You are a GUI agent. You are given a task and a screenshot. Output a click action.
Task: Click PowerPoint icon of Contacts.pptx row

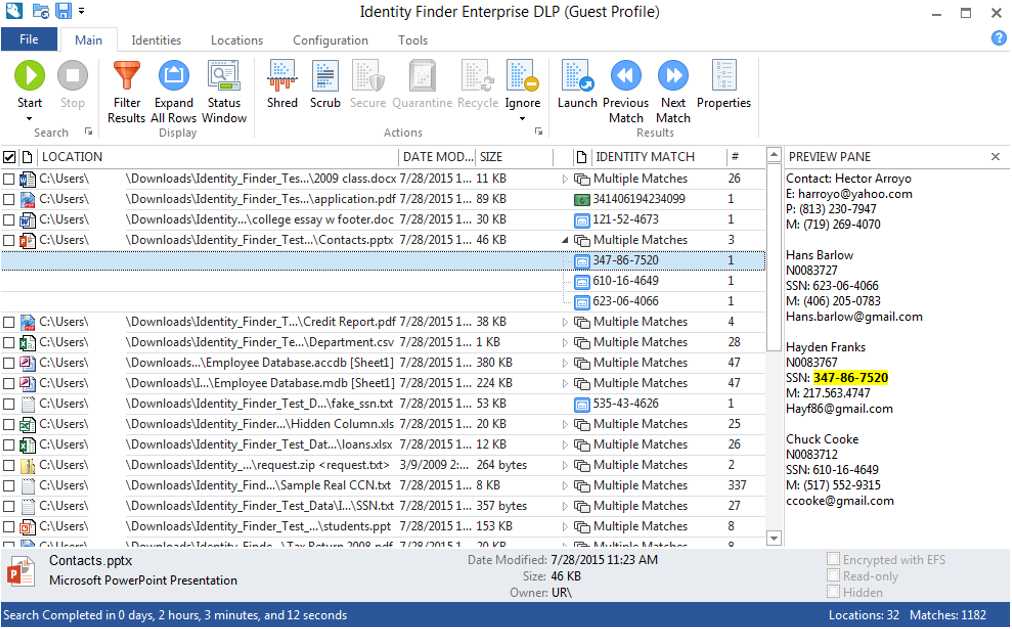(27, 240)
